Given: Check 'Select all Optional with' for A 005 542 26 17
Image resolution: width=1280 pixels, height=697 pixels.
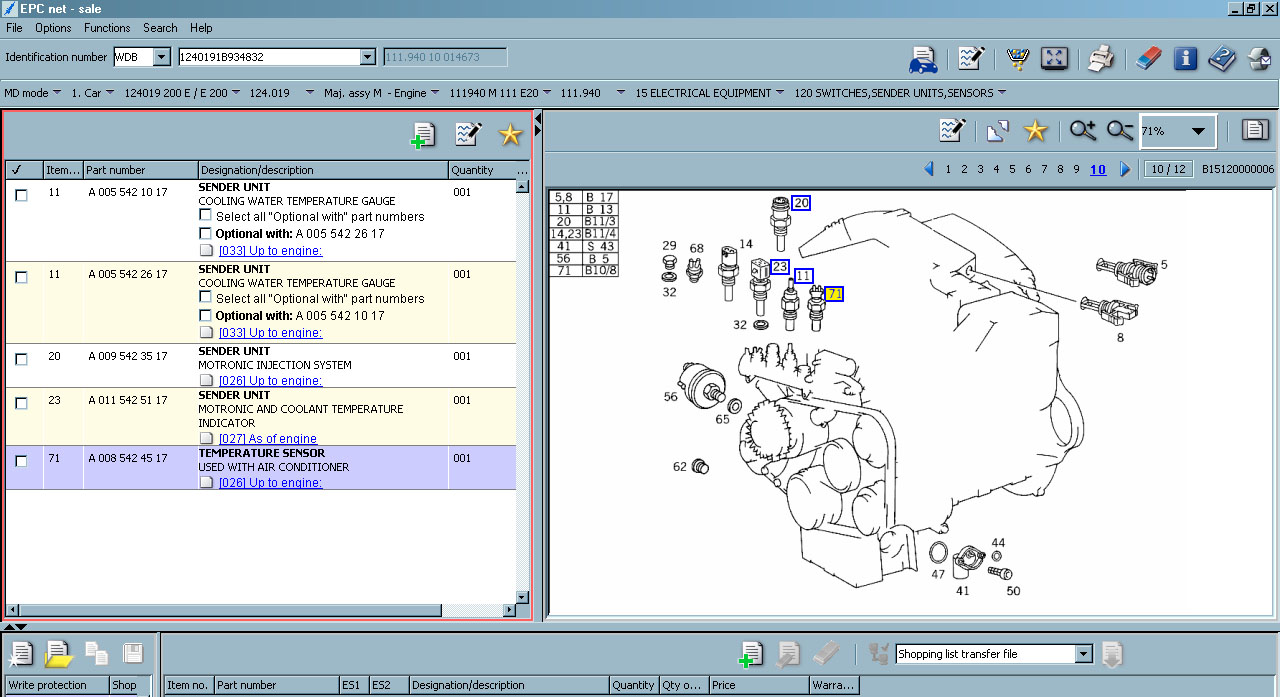Looking at the screenshot, I should [x=205, y=297].
